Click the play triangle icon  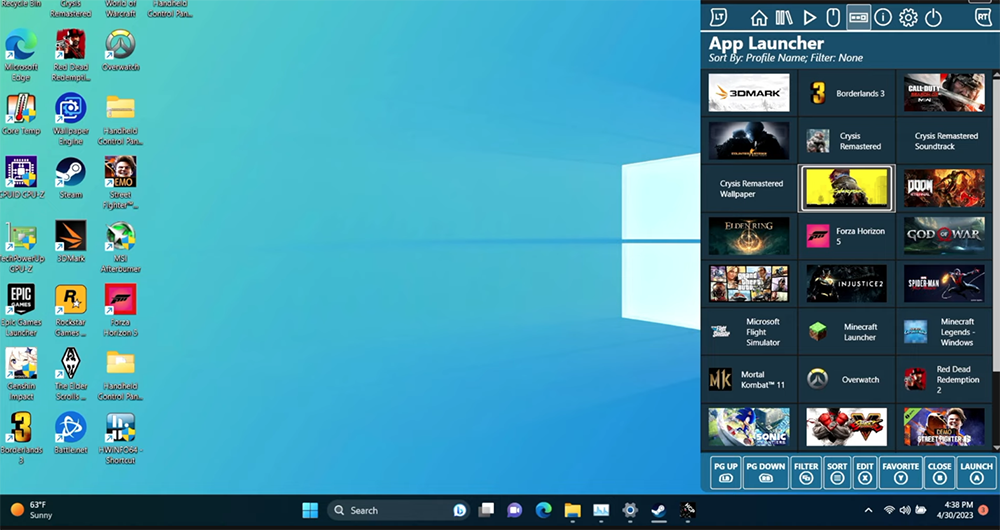[810, 18]
